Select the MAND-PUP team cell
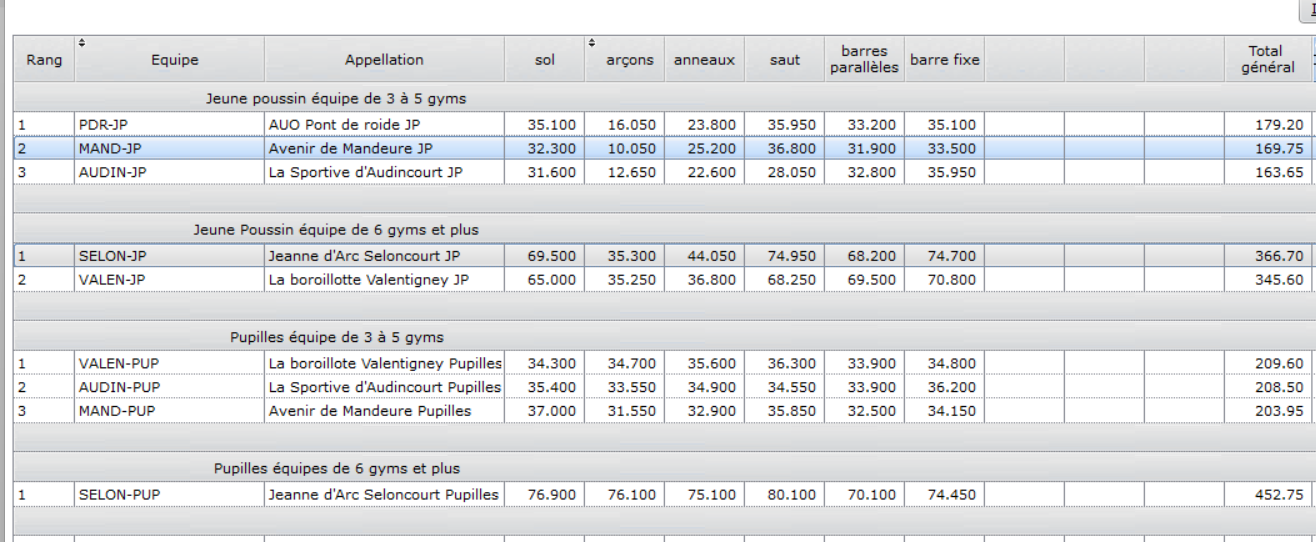The image size is (1316, 542). tap(169, 408)
